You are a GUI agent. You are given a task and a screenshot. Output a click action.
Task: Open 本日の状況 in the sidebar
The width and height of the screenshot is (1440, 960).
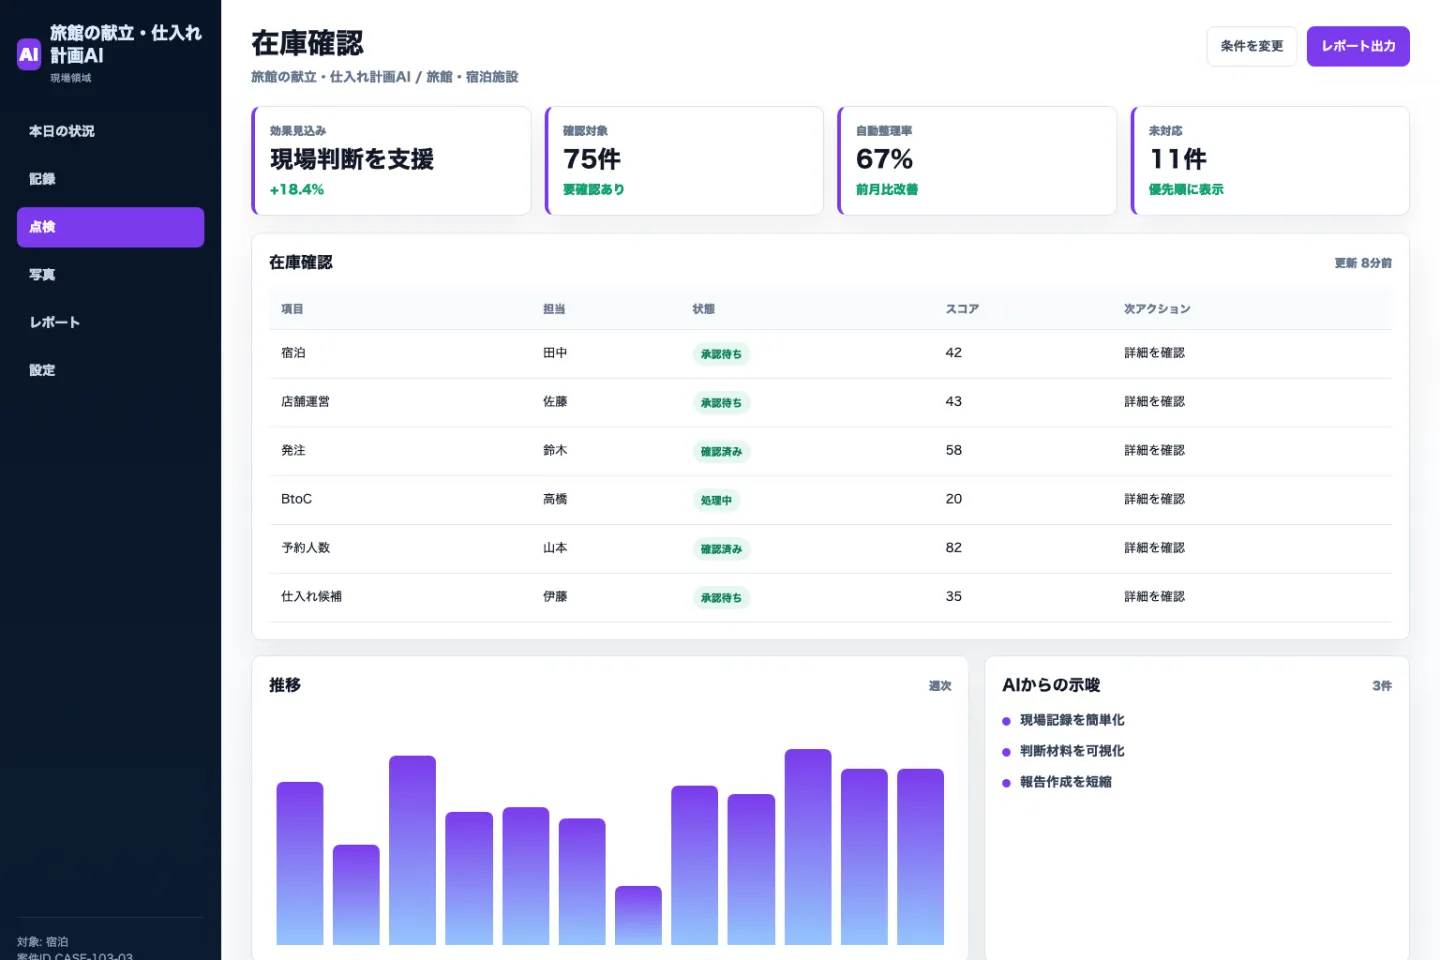point(110,131)
